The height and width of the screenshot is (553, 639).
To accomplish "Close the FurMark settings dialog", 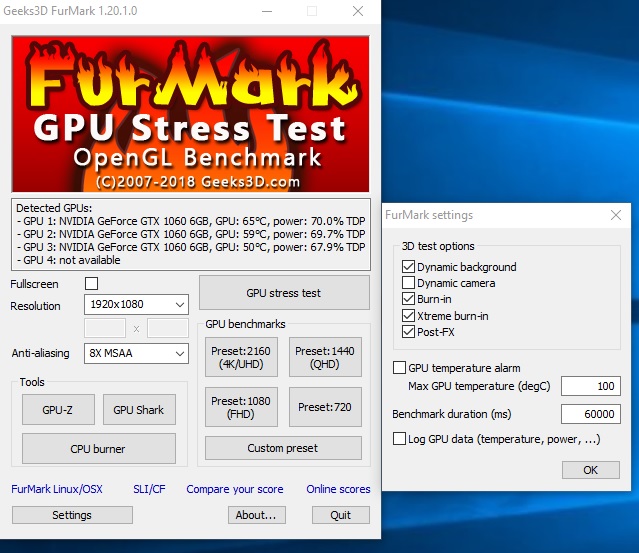I will tap(616, 215).
